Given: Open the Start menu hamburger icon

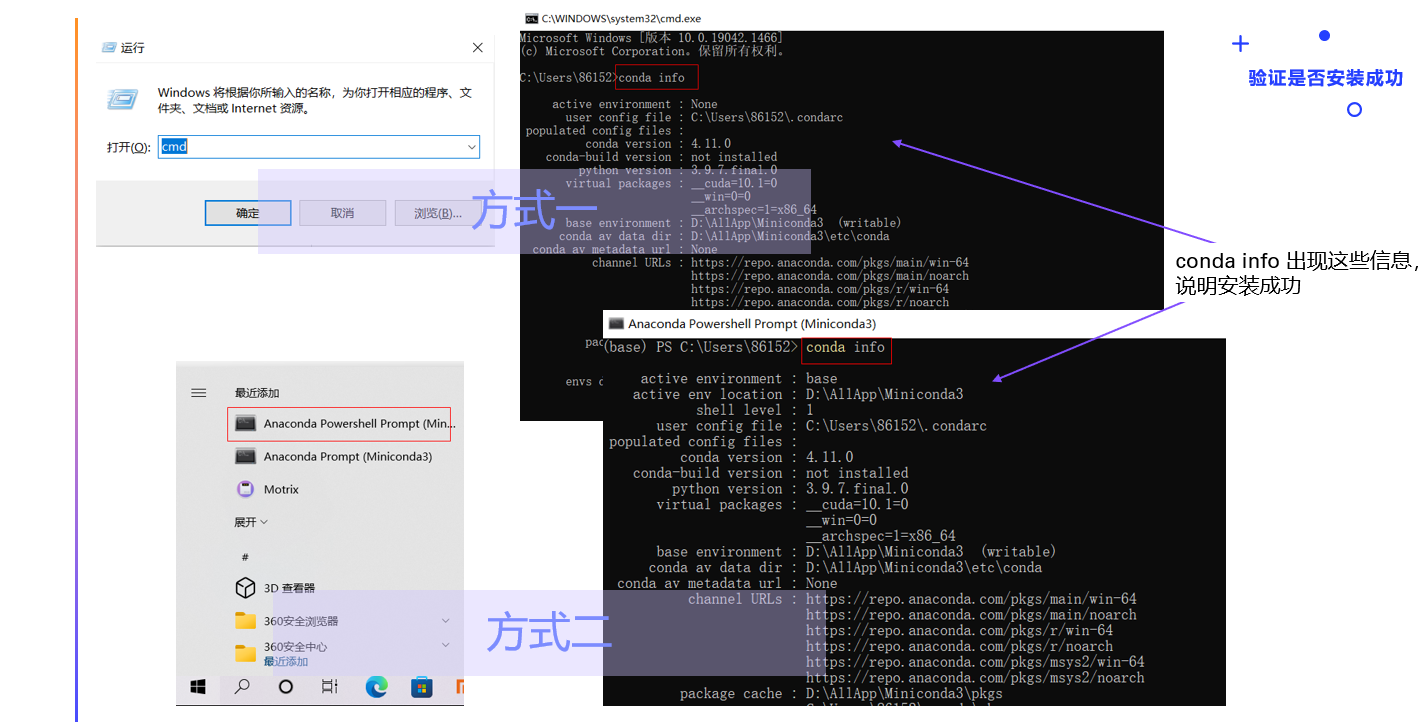Looking at the screenshot, I should pyautogui.click(x=198, y=393).
